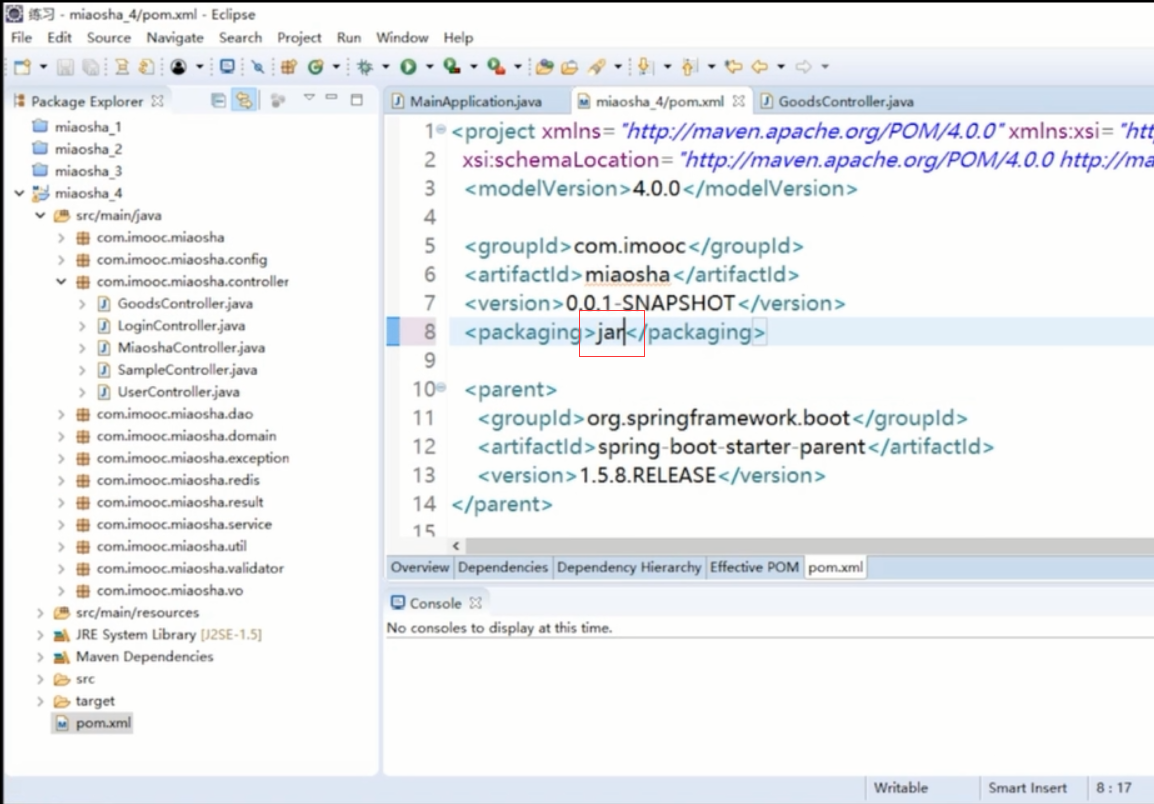Toggle Link with Editor in Package Explorer

click(x=243, y=100)
